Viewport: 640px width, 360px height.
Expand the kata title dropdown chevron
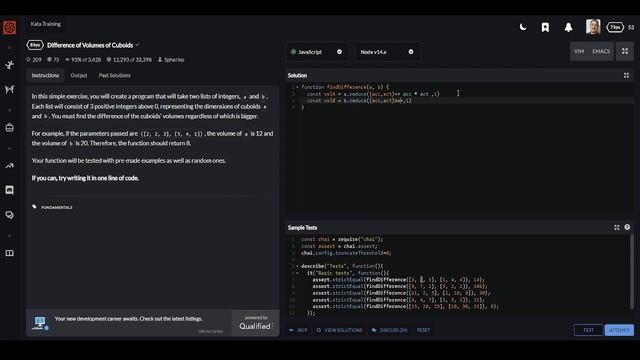tap(138, 45)
